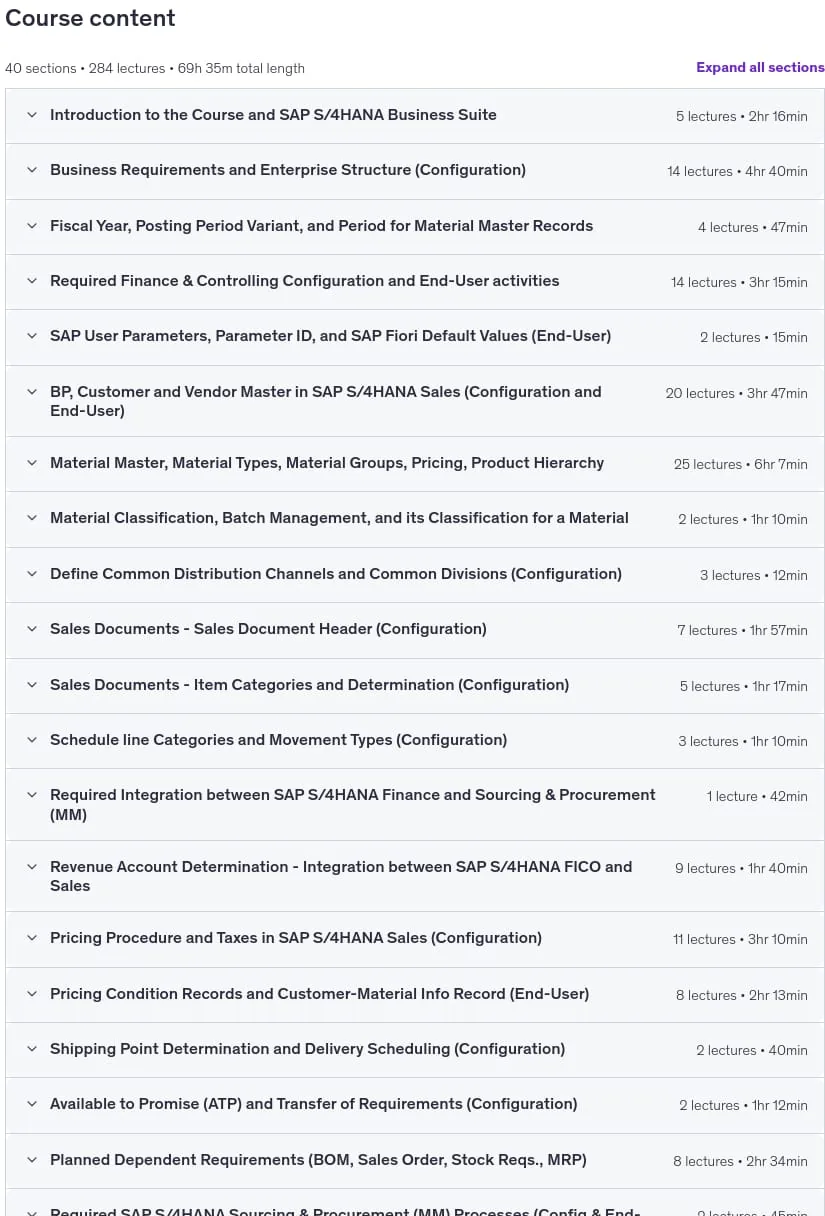This screenshot has width=825, height=1216.
Task: Expand chevron beside BP, Customer and Vendor Master
Action: coord(32,392)
